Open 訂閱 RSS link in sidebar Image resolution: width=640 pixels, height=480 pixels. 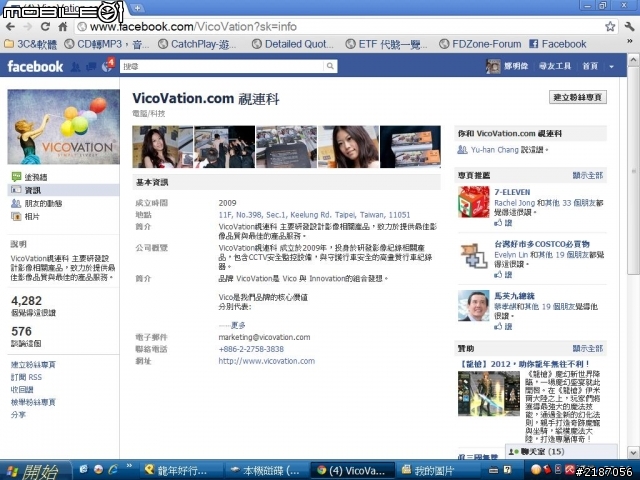(x=26, y=377)
